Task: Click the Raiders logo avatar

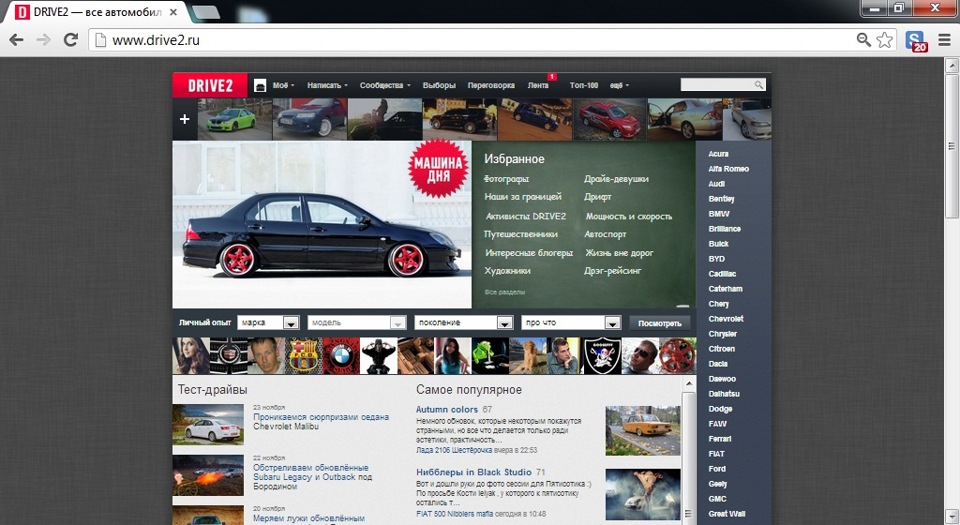Action: (x=602, y=356)
